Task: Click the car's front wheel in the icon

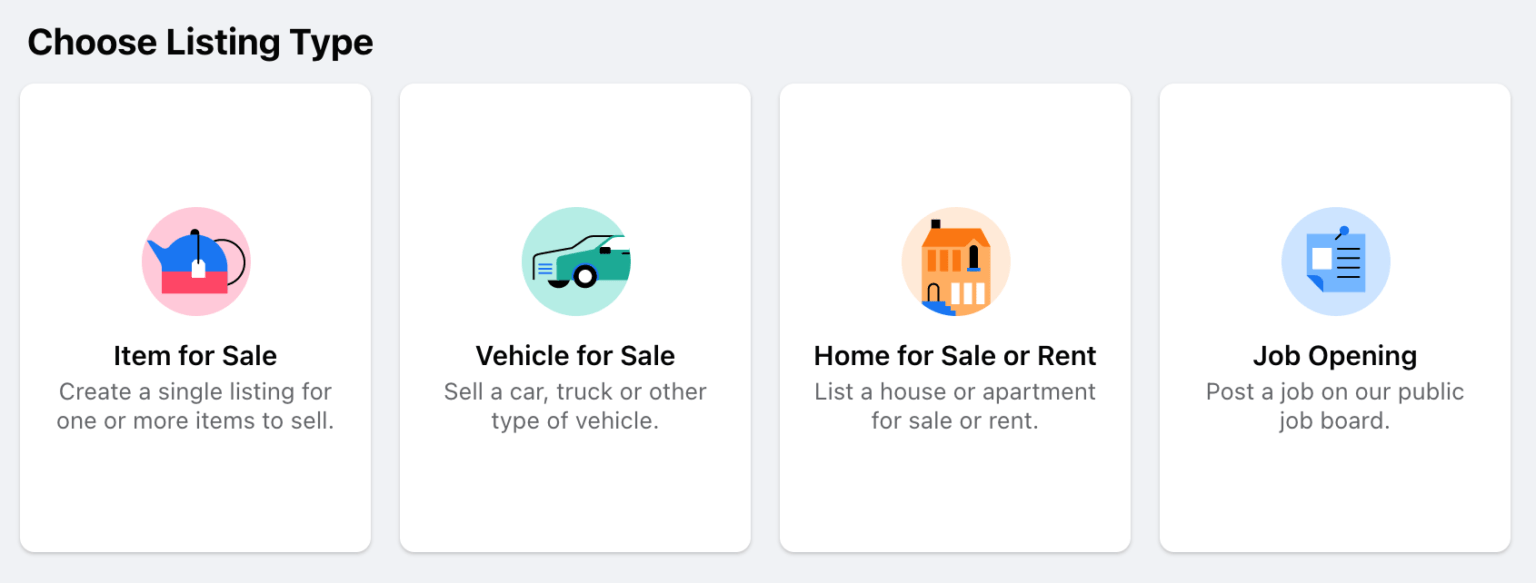Action: point(585,276)
